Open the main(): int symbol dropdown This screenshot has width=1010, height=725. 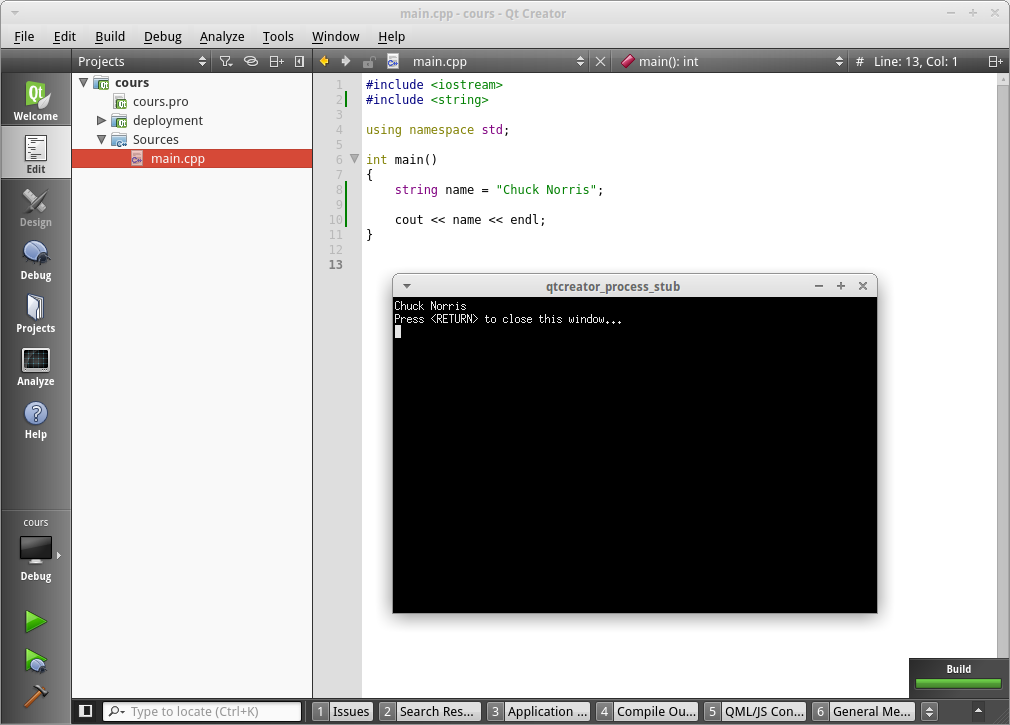point(732,61)
